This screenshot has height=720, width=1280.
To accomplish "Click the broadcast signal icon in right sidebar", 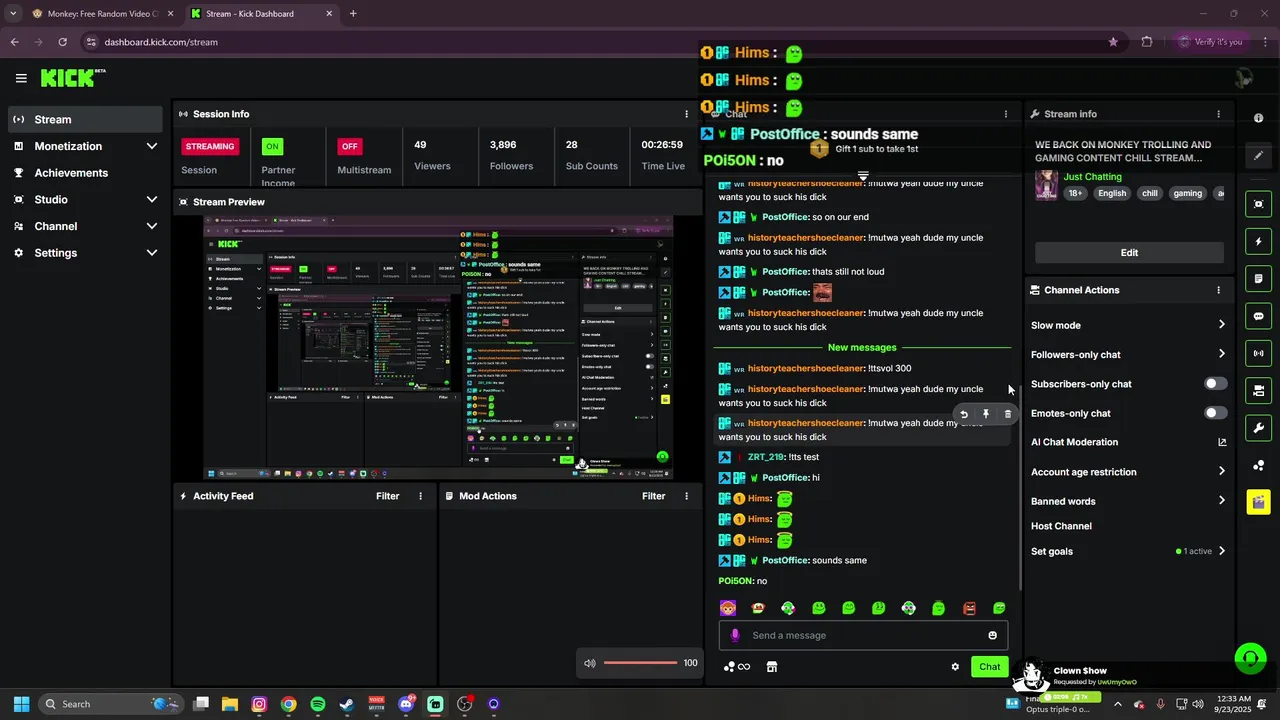I will tap(1258, 353).
